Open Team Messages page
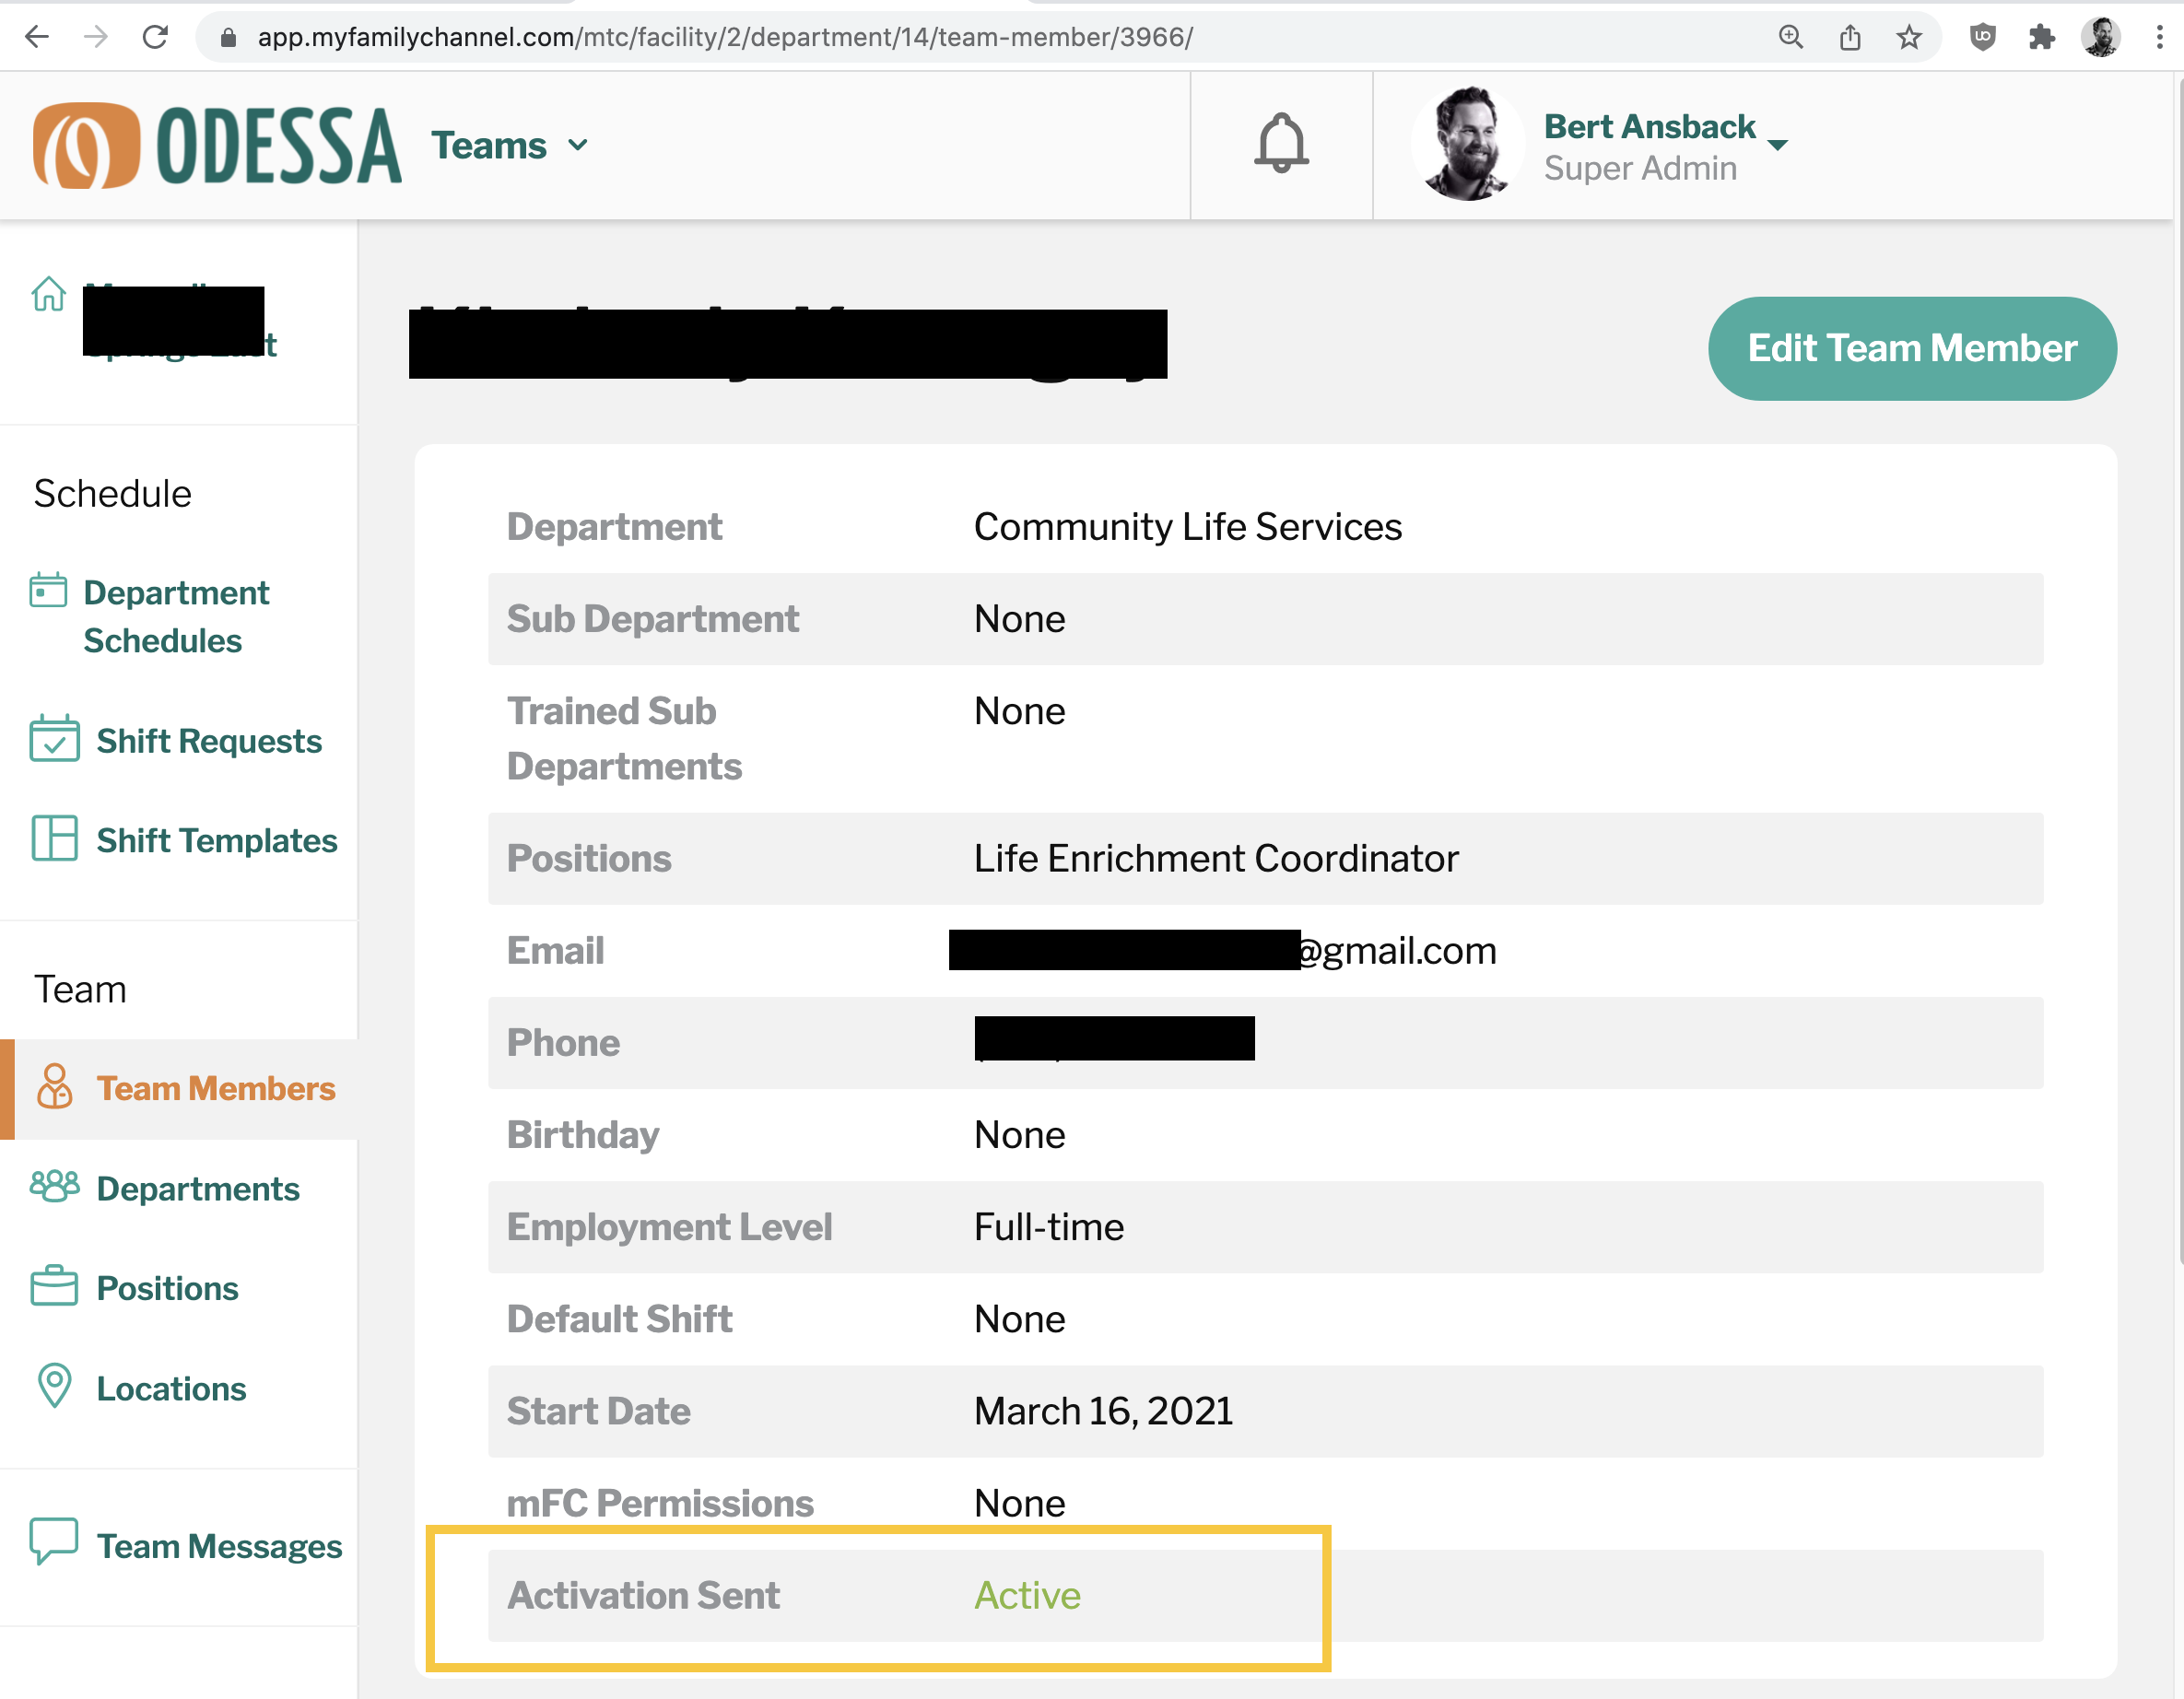The width and height of the screenshot is (2184, 1699). pyautogui.click(x=219, y=1546)
